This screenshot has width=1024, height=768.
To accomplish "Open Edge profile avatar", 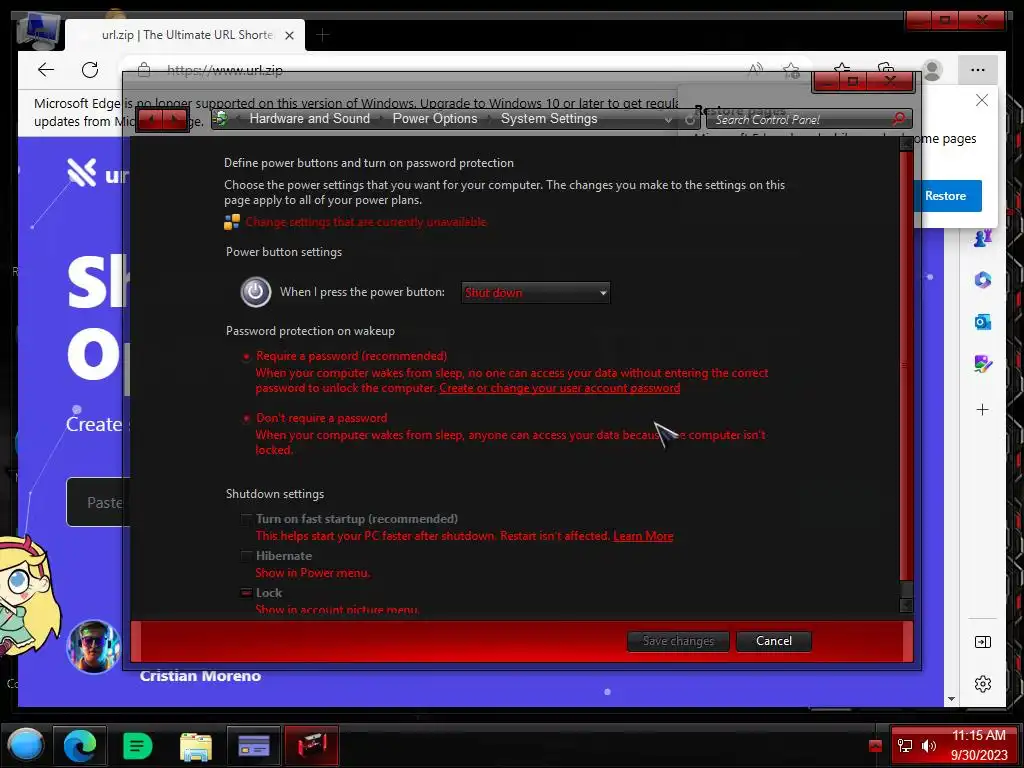I will point(932,70).
